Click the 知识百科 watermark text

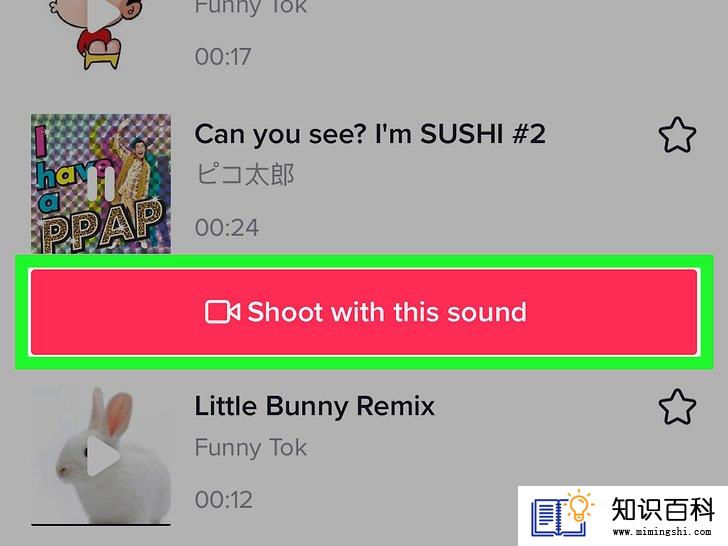tap(663, 509)
